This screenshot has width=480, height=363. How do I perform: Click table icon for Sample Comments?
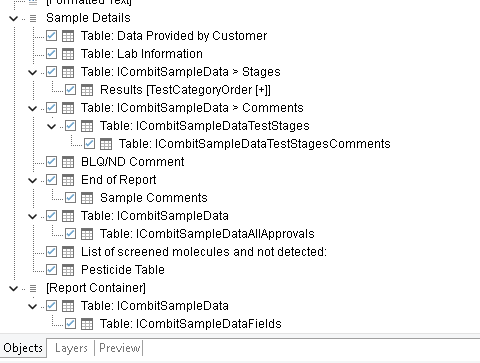(87, 198)
